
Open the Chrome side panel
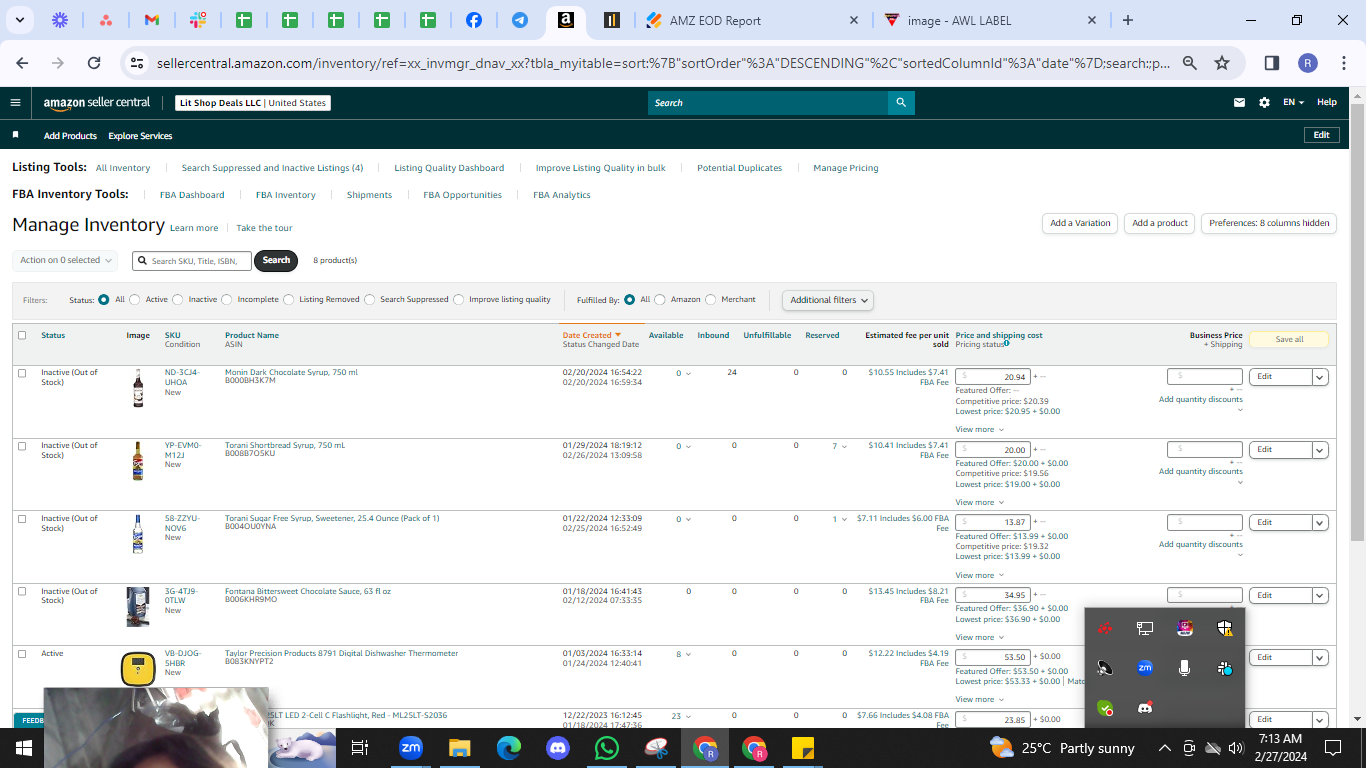click(x=1272, y=63)
